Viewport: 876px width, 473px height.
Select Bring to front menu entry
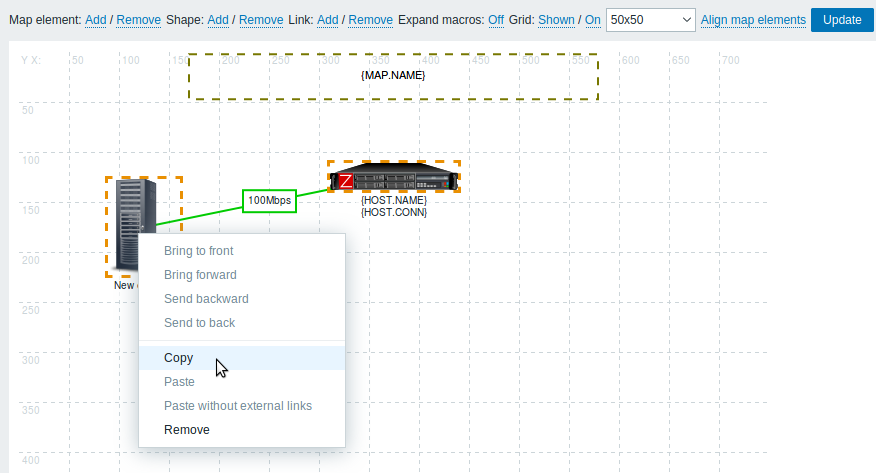click(x=242, y=251)
